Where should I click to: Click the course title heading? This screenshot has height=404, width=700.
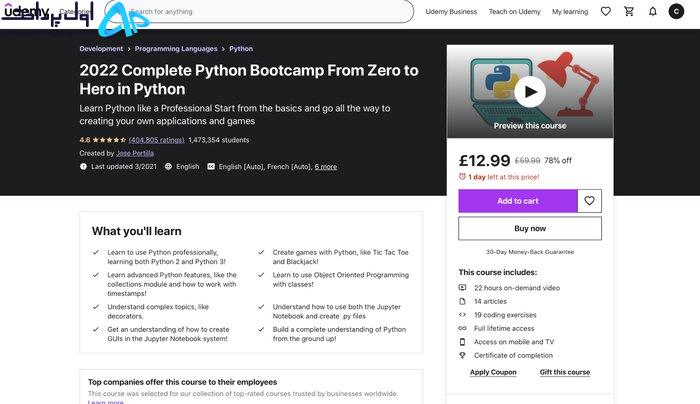coord(249,79)
